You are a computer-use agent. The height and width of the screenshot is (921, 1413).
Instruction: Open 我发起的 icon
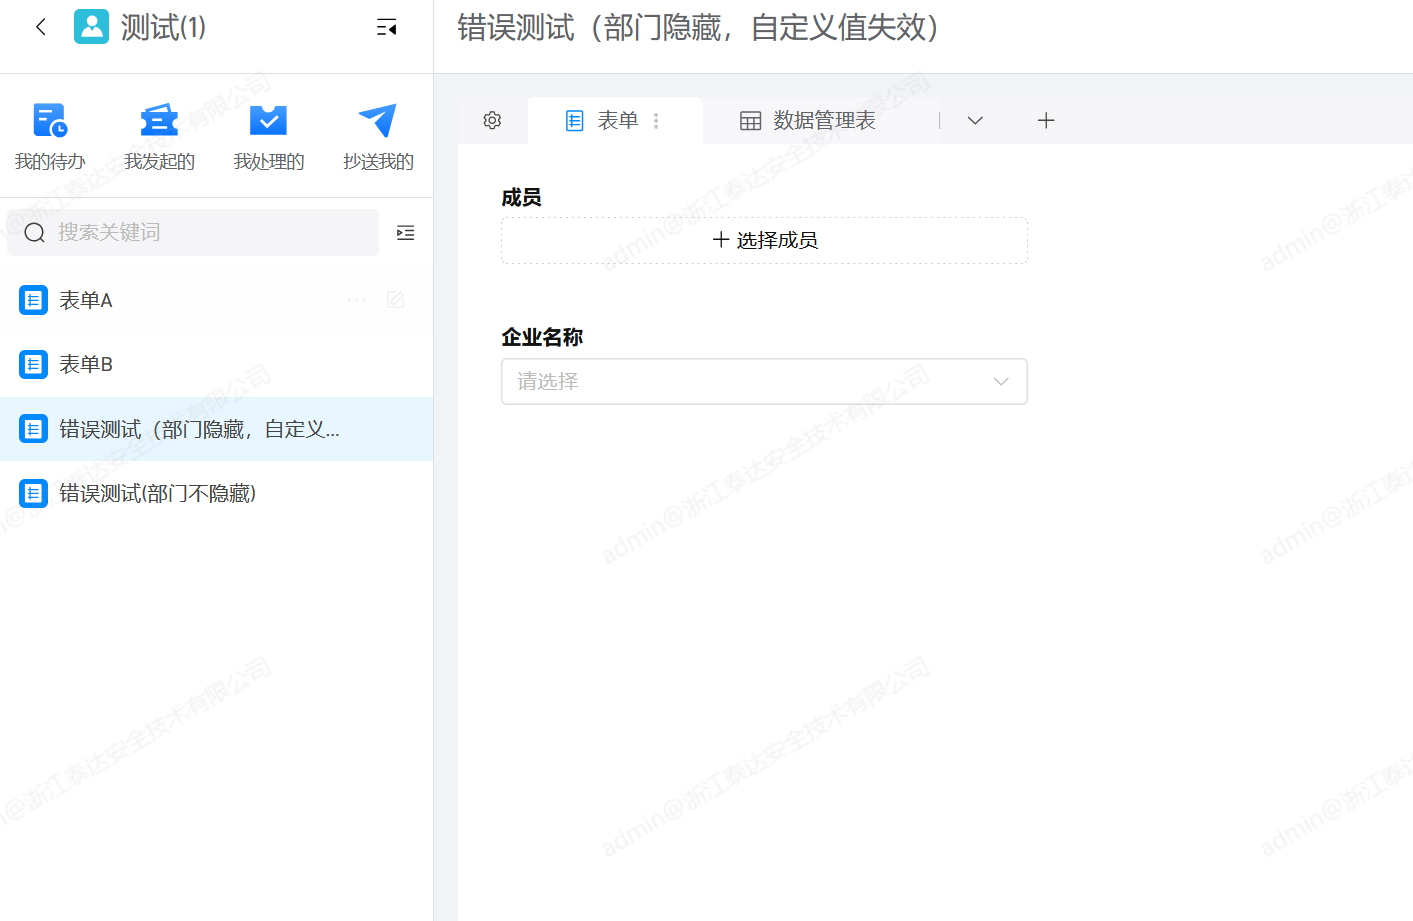159,121
